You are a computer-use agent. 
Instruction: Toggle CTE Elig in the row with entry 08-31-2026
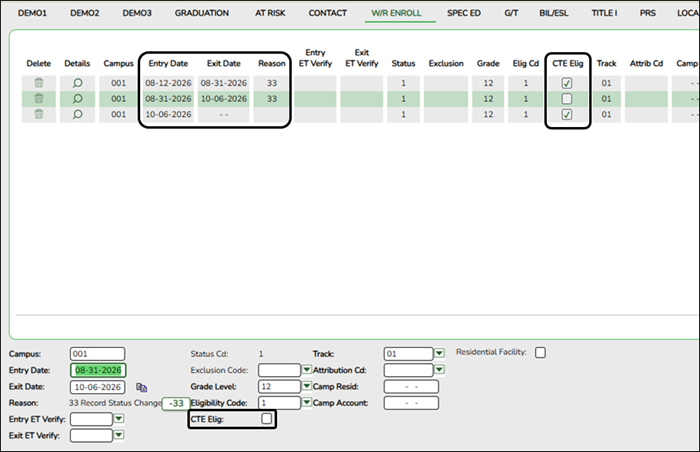point(567,99)
